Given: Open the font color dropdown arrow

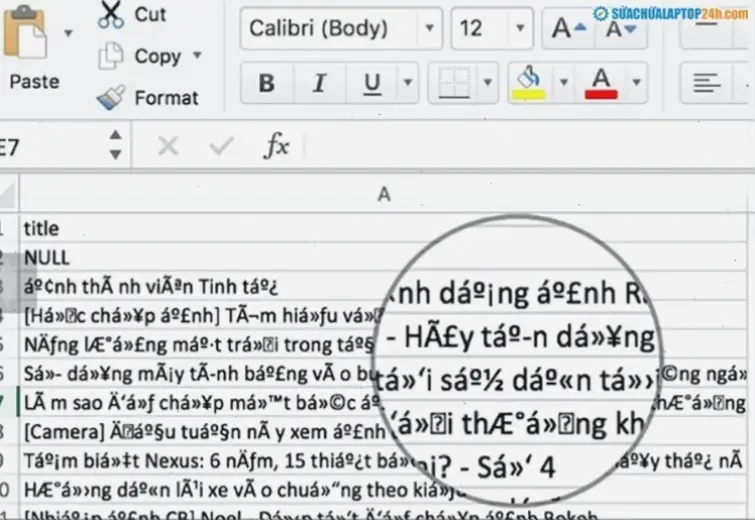Looking at the screenshot, I should tap(636, 83).
